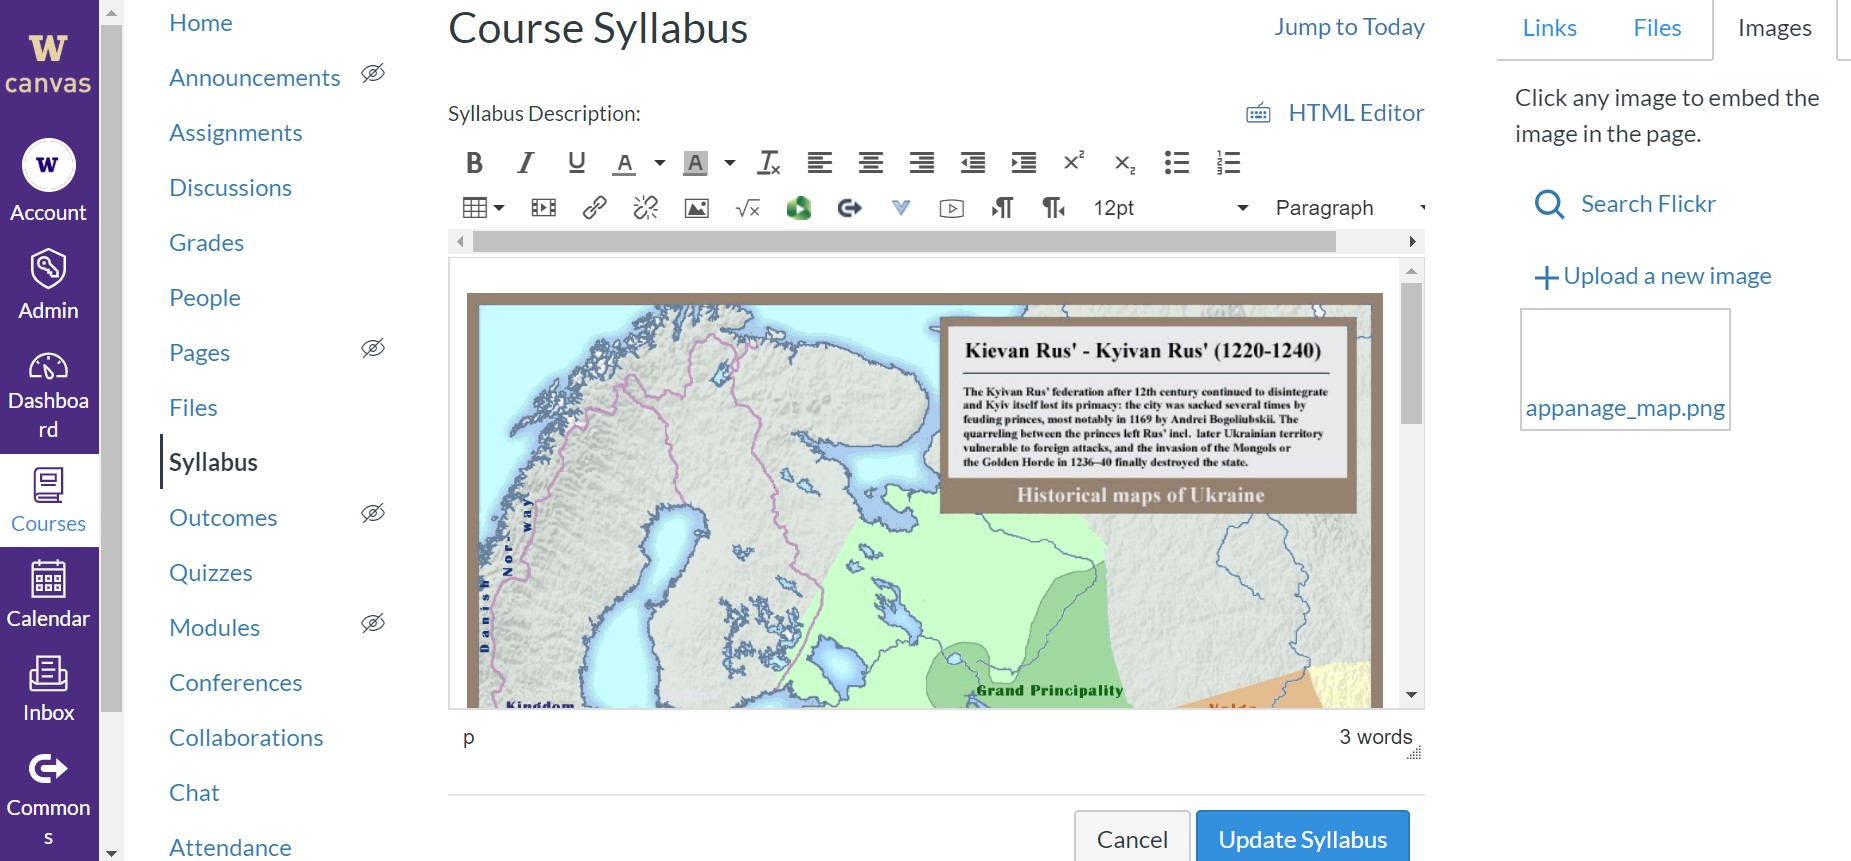1851x861 pixels.
Task: Click the Update Syllabus button
Action: pyautogui.click(x=1303, y=838)
